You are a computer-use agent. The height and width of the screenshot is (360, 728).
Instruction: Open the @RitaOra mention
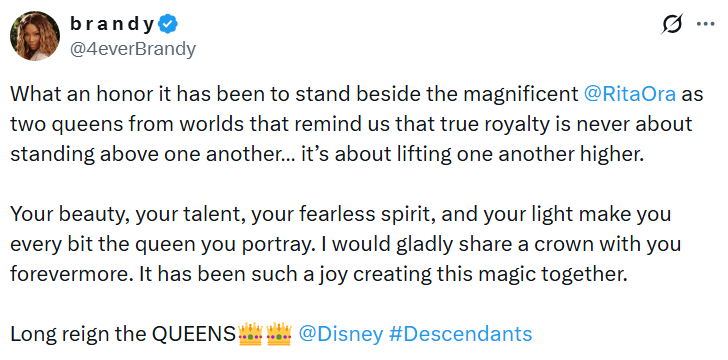(x=630, y=94)
